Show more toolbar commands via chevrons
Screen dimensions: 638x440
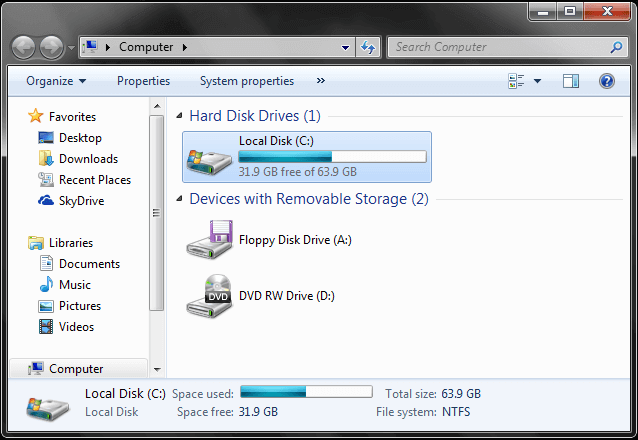[321, 81]
